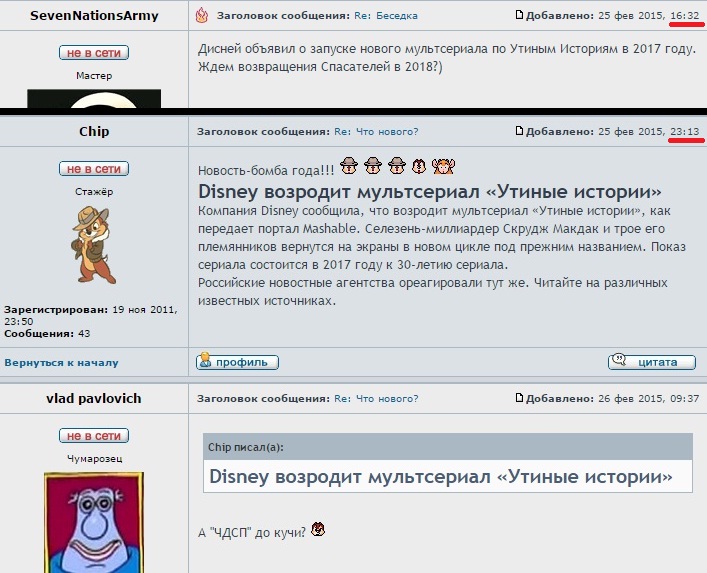Click the username SevenNationsArmy
The width and height of the screenshot is (707, 573).
(x=94, y=16)
